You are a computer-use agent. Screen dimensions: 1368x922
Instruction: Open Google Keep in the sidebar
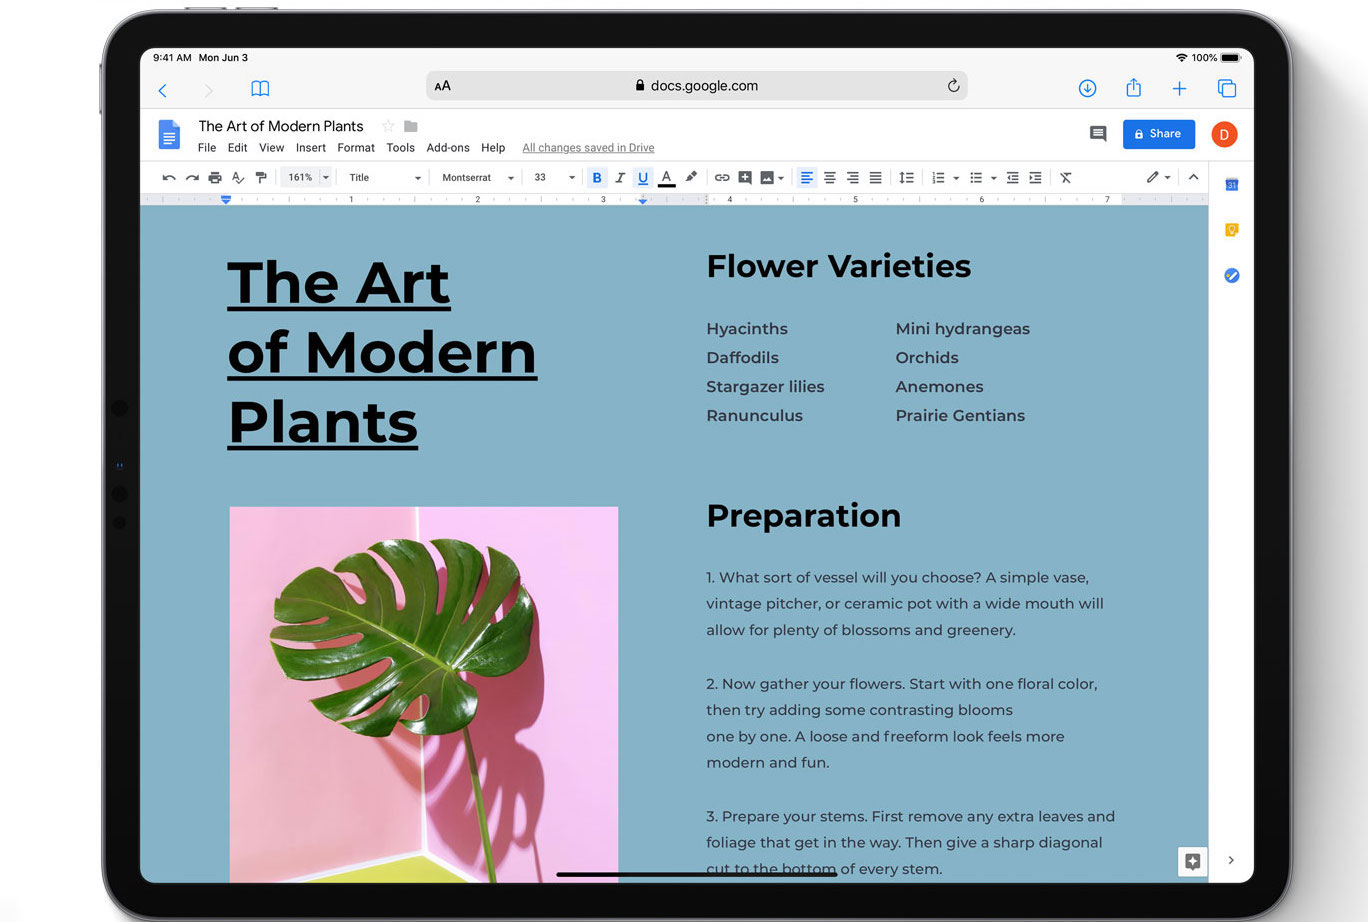(1231, 229)
